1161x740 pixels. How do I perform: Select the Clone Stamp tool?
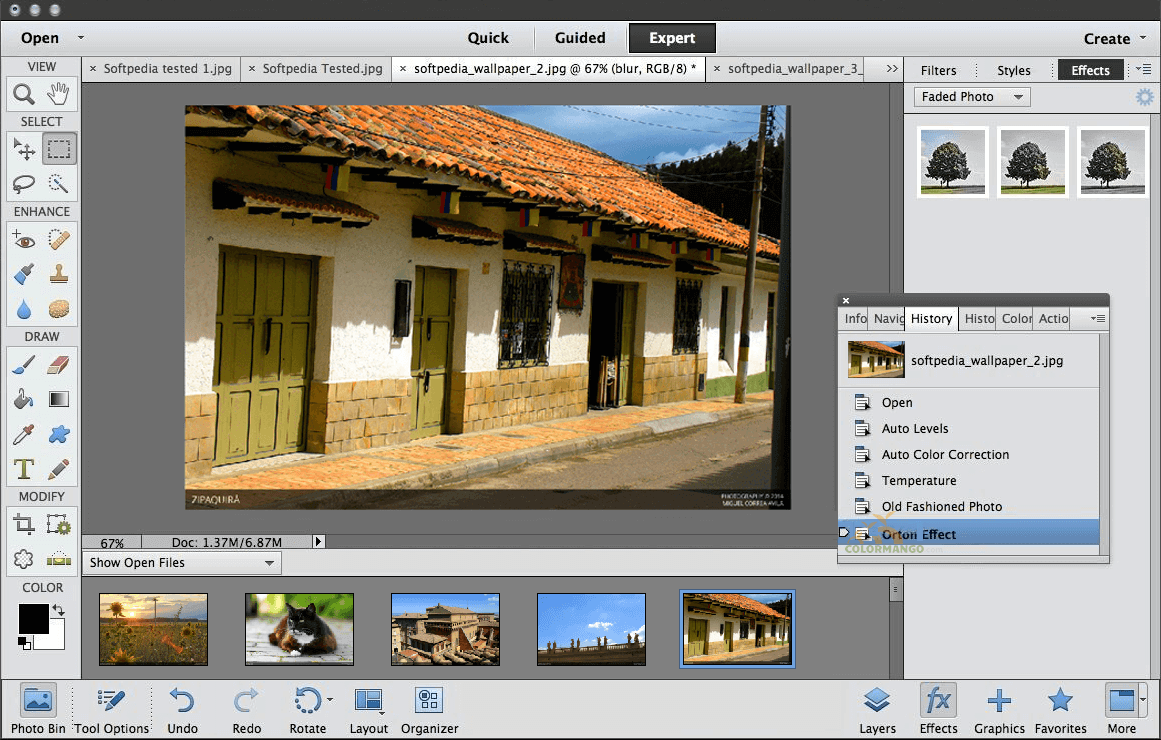59,274
